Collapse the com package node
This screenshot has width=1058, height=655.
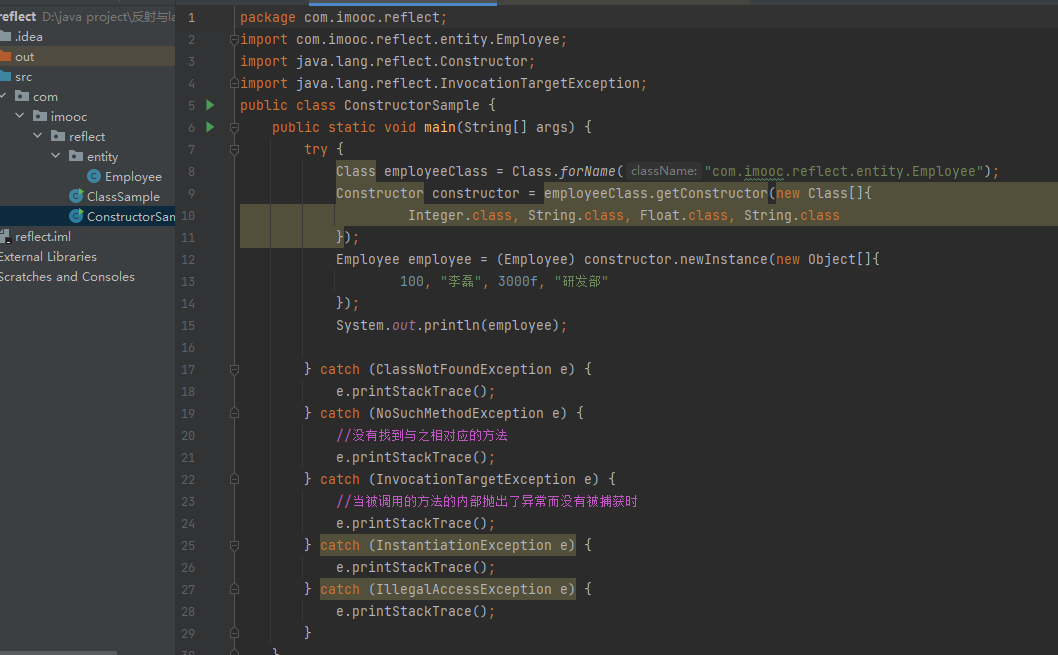(x=4, y=97)
